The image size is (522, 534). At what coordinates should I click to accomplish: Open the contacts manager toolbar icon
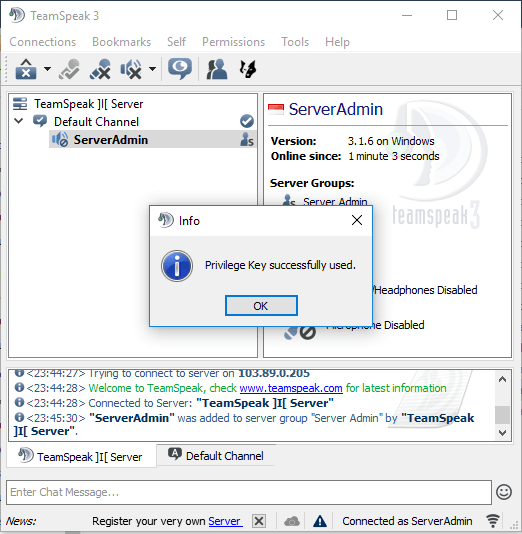coord(217,69)
